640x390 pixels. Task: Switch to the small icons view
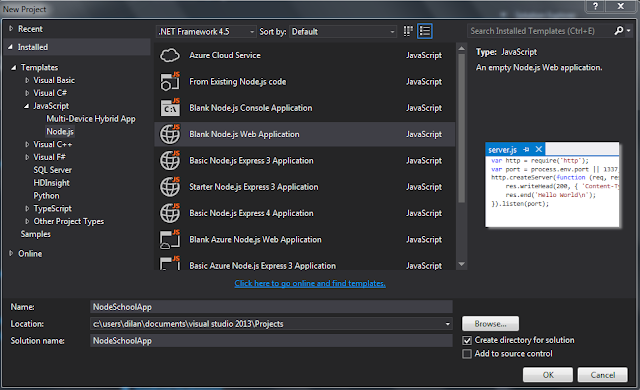click(408, 31)
